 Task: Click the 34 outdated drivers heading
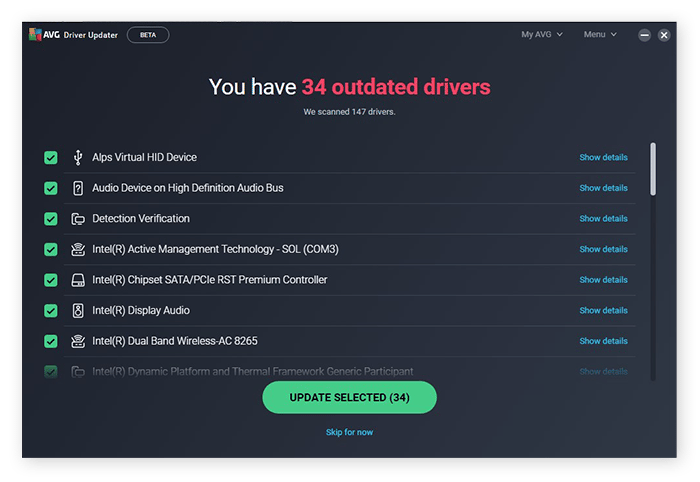pyautogui.click(x=396, y=87)
